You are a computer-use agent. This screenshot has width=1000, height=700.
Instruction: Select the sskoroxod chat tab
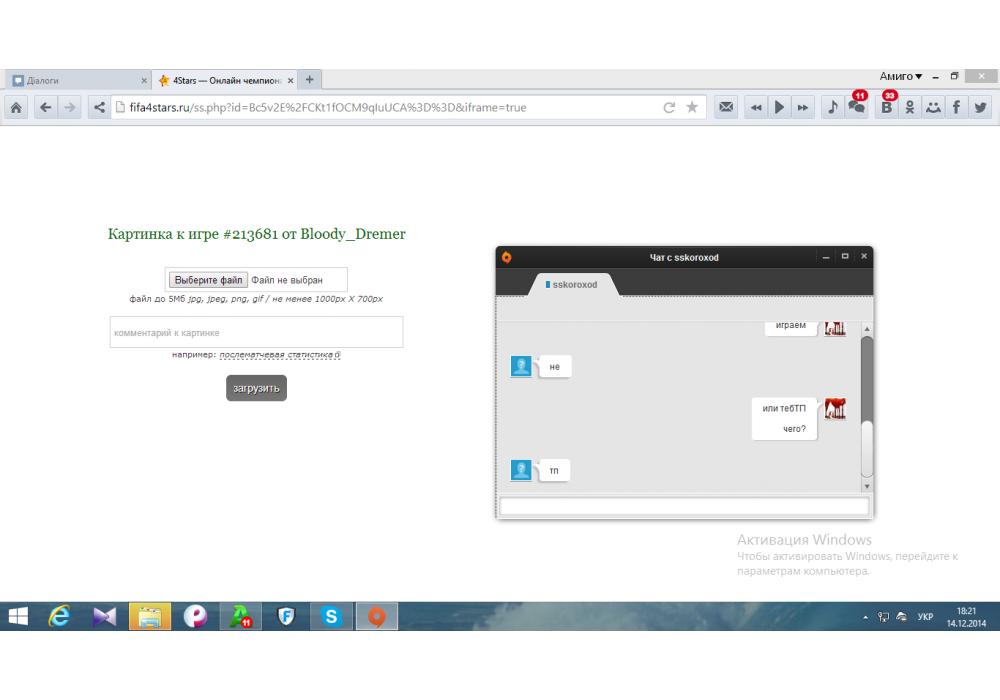[x=572, y=285]
